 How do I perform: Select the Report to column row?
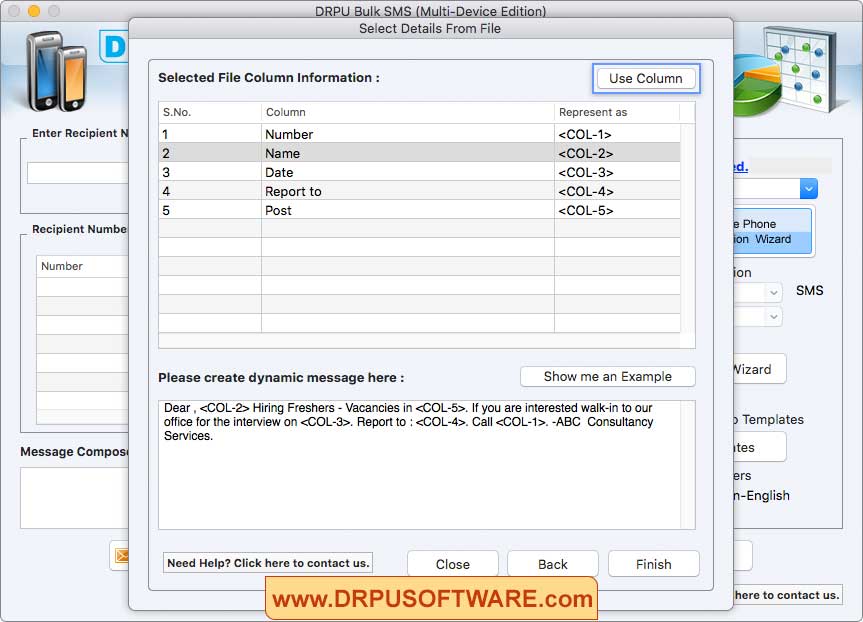click(x=419, y=191)
